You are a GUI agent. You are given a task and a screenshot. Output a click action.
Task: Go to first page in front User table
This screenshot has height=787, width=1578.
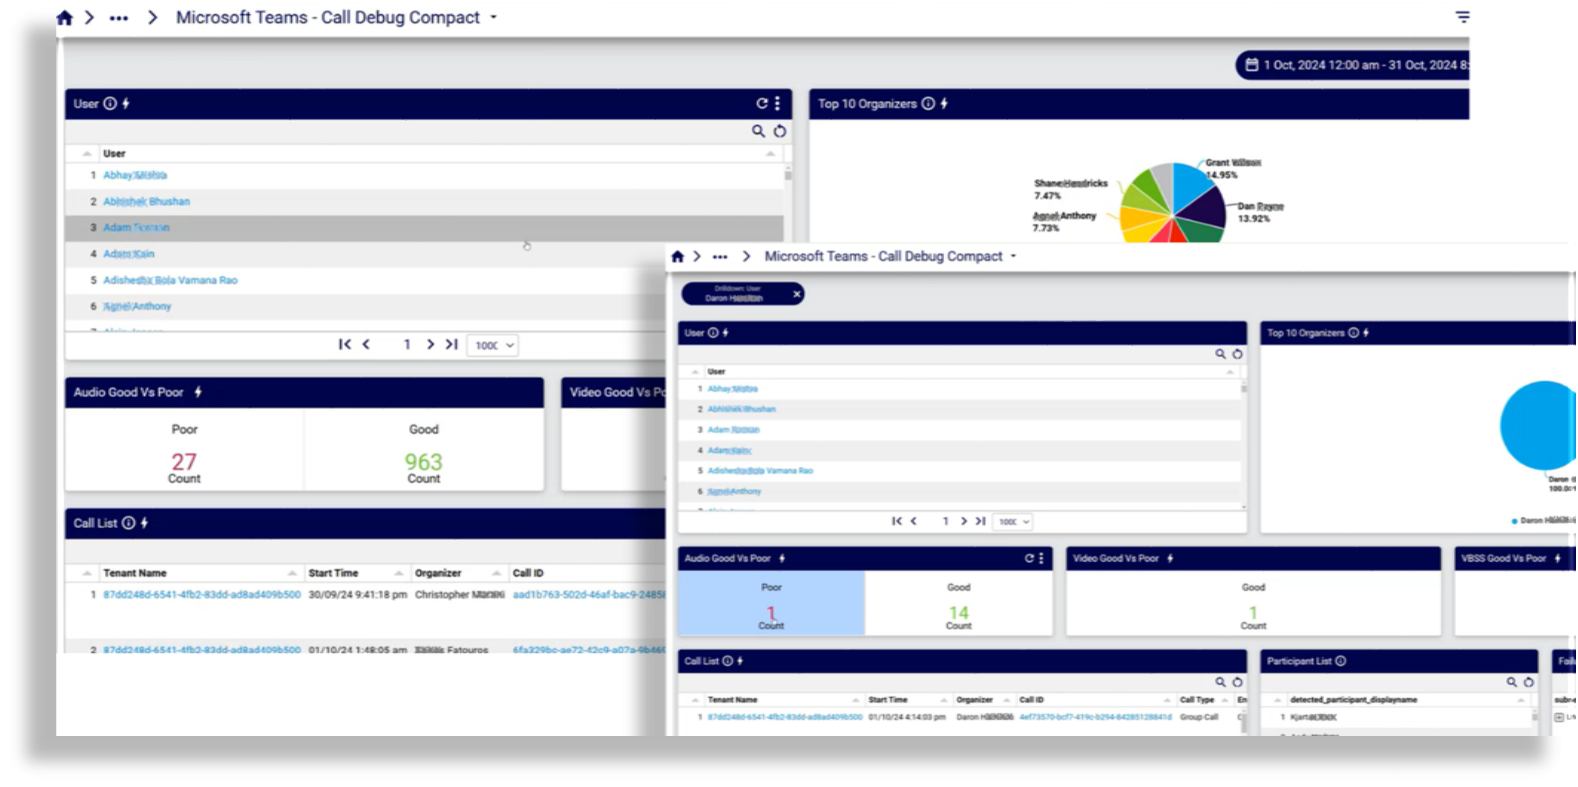(897, 521)
